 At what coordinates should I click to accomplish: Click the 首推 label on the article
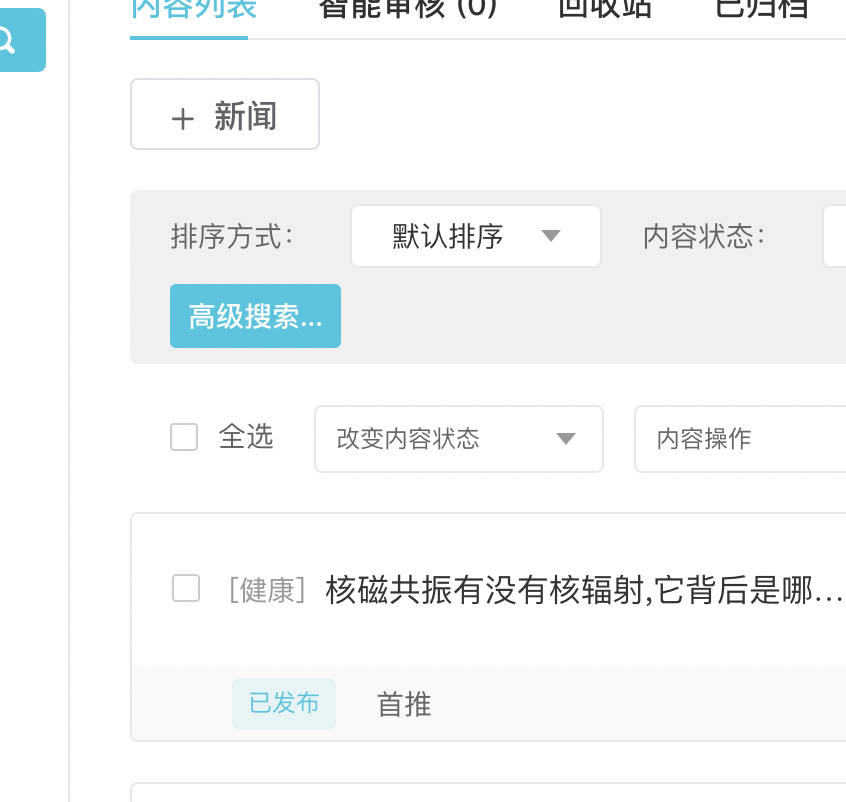coord(404,705)
